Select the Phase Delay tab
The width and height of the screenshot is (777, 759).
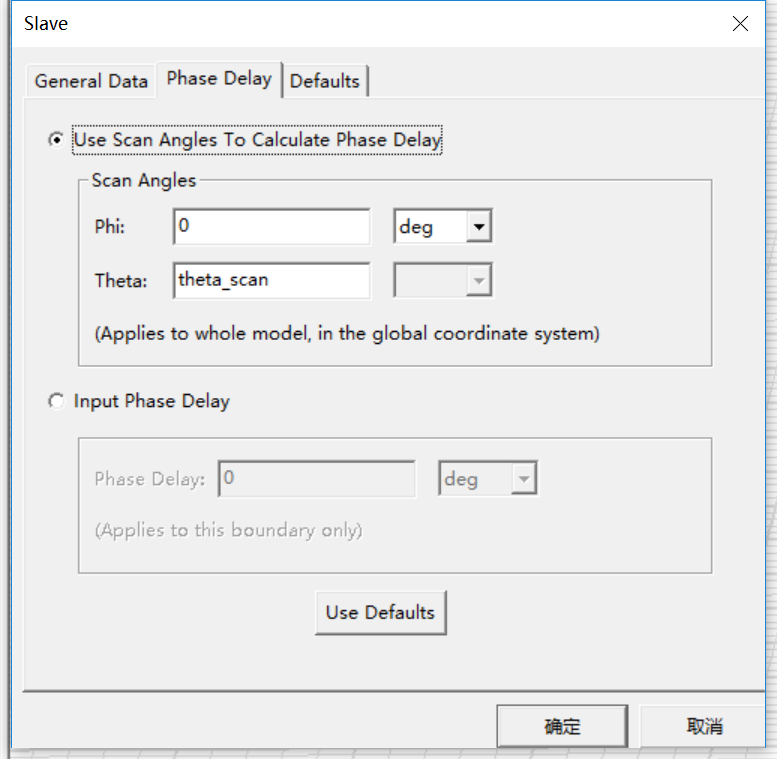(219, 79)
